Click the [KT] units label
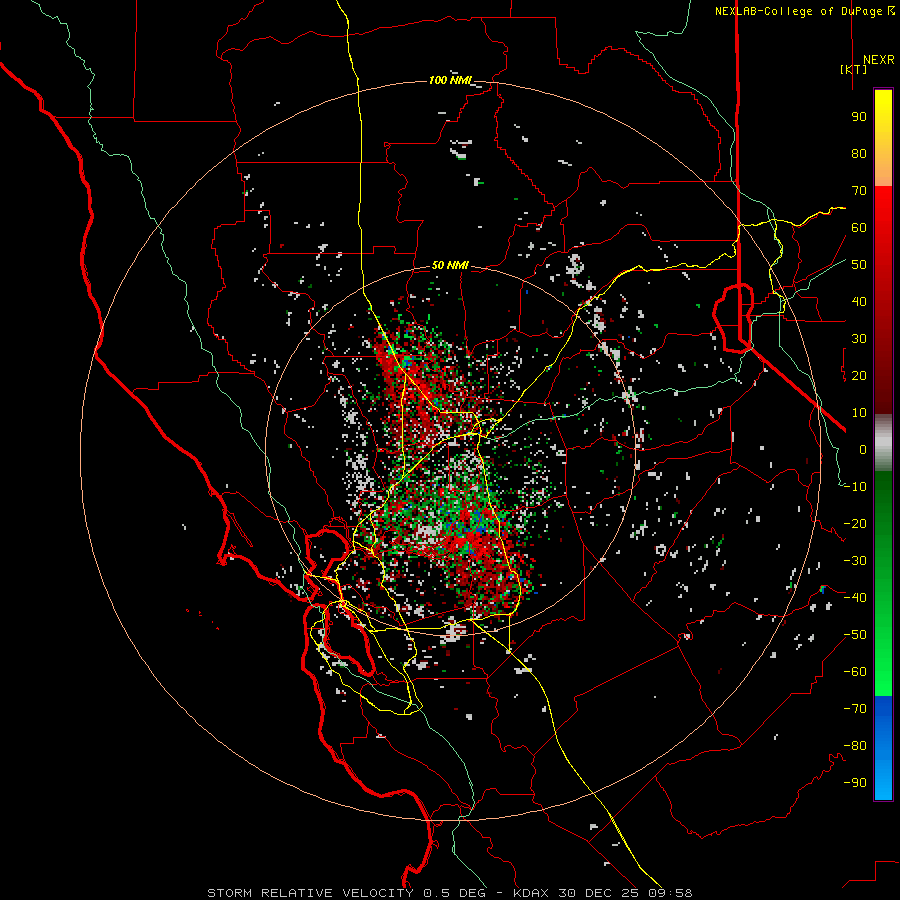The height and width of the screenshot is (900, 900). point(853,69)
